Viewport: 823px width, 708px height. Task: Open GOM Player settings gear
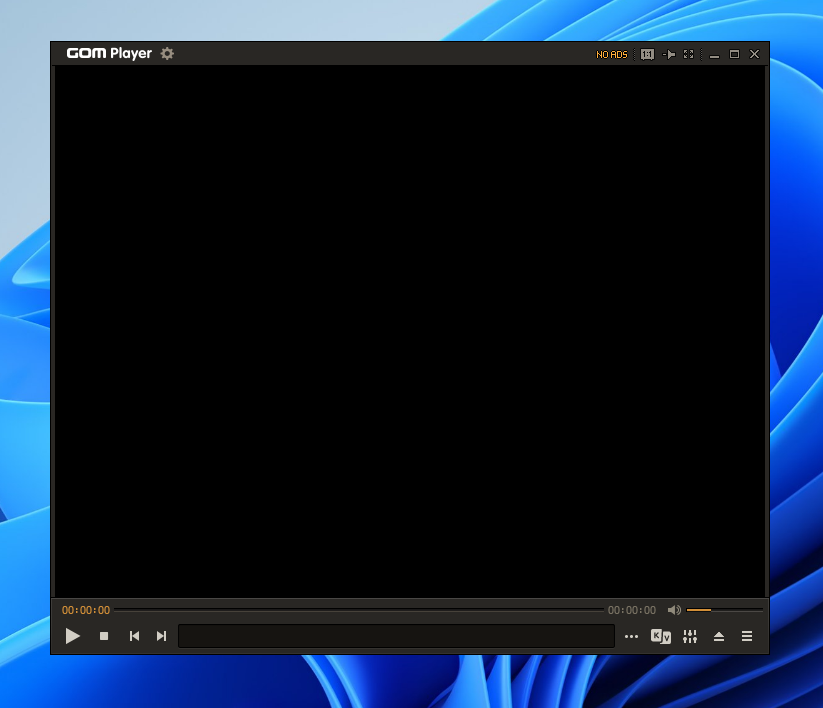[167, 54]
